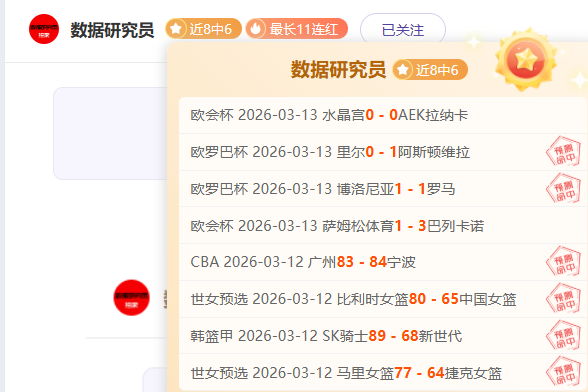588x392 pixels.
Task: Click the popup title 数据研究员
Action: click(x=338, y=70)
